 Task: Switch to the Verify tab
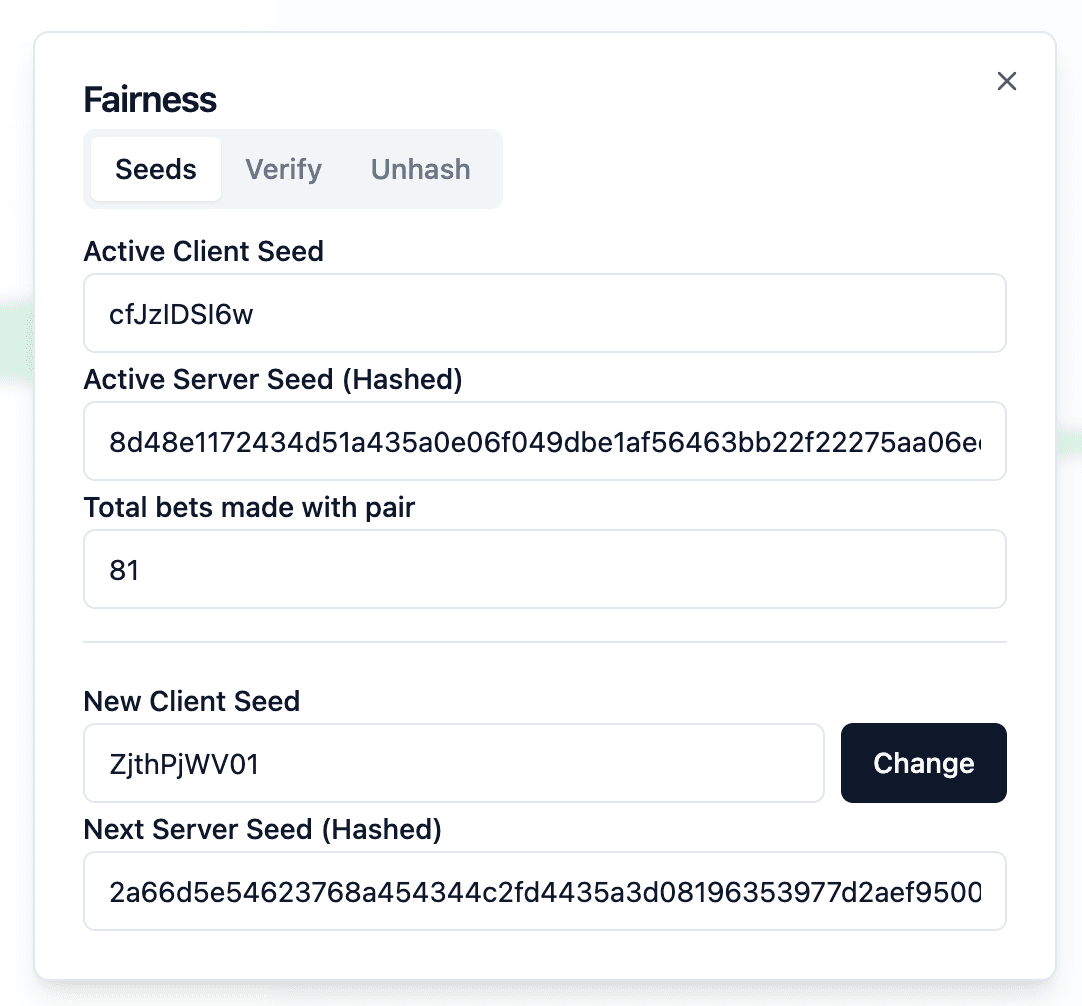284,169
